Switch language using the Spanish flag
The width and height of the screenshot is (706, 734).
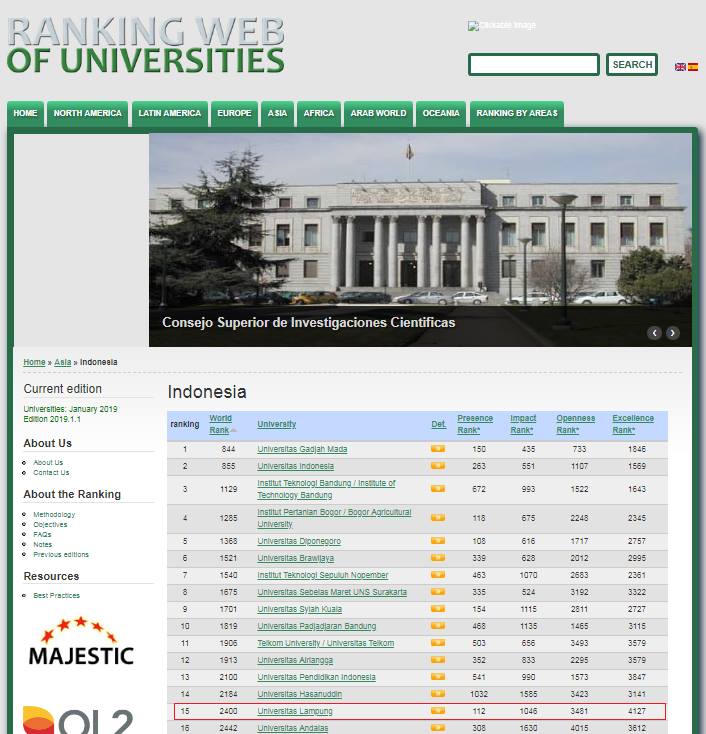693,67
